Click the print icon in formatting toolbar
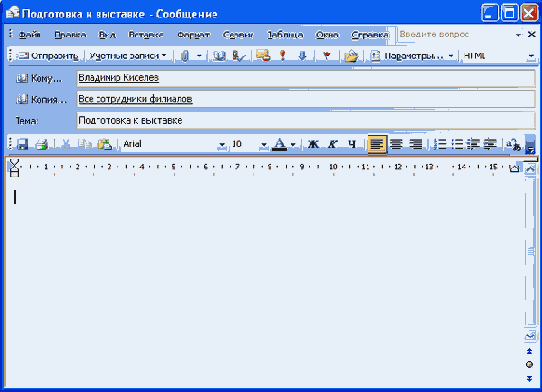Screen dimensions: 542x392 [x=42, y=144]
